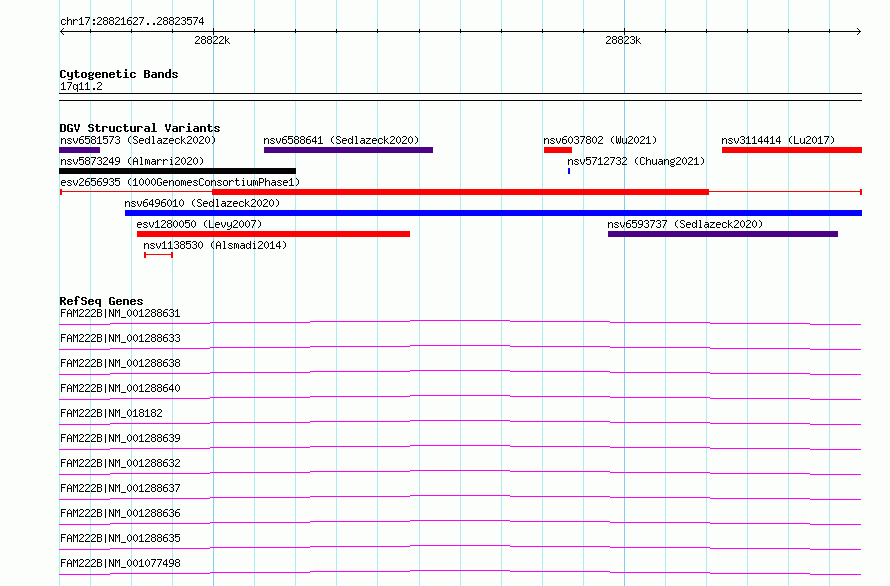The image size is (890, 586).
Task: Click the 28822k ruler label
Action: (212, 40)
